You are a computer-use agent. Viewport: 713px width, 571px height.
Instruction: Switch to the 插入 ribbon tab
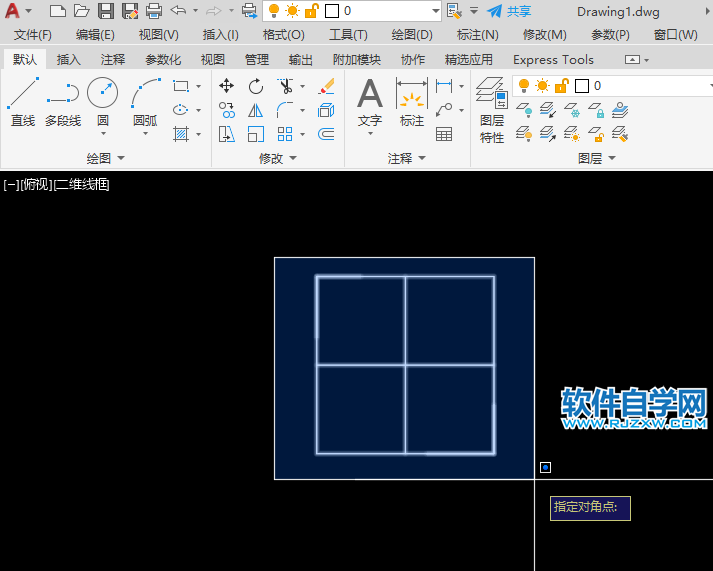point(69,59)
